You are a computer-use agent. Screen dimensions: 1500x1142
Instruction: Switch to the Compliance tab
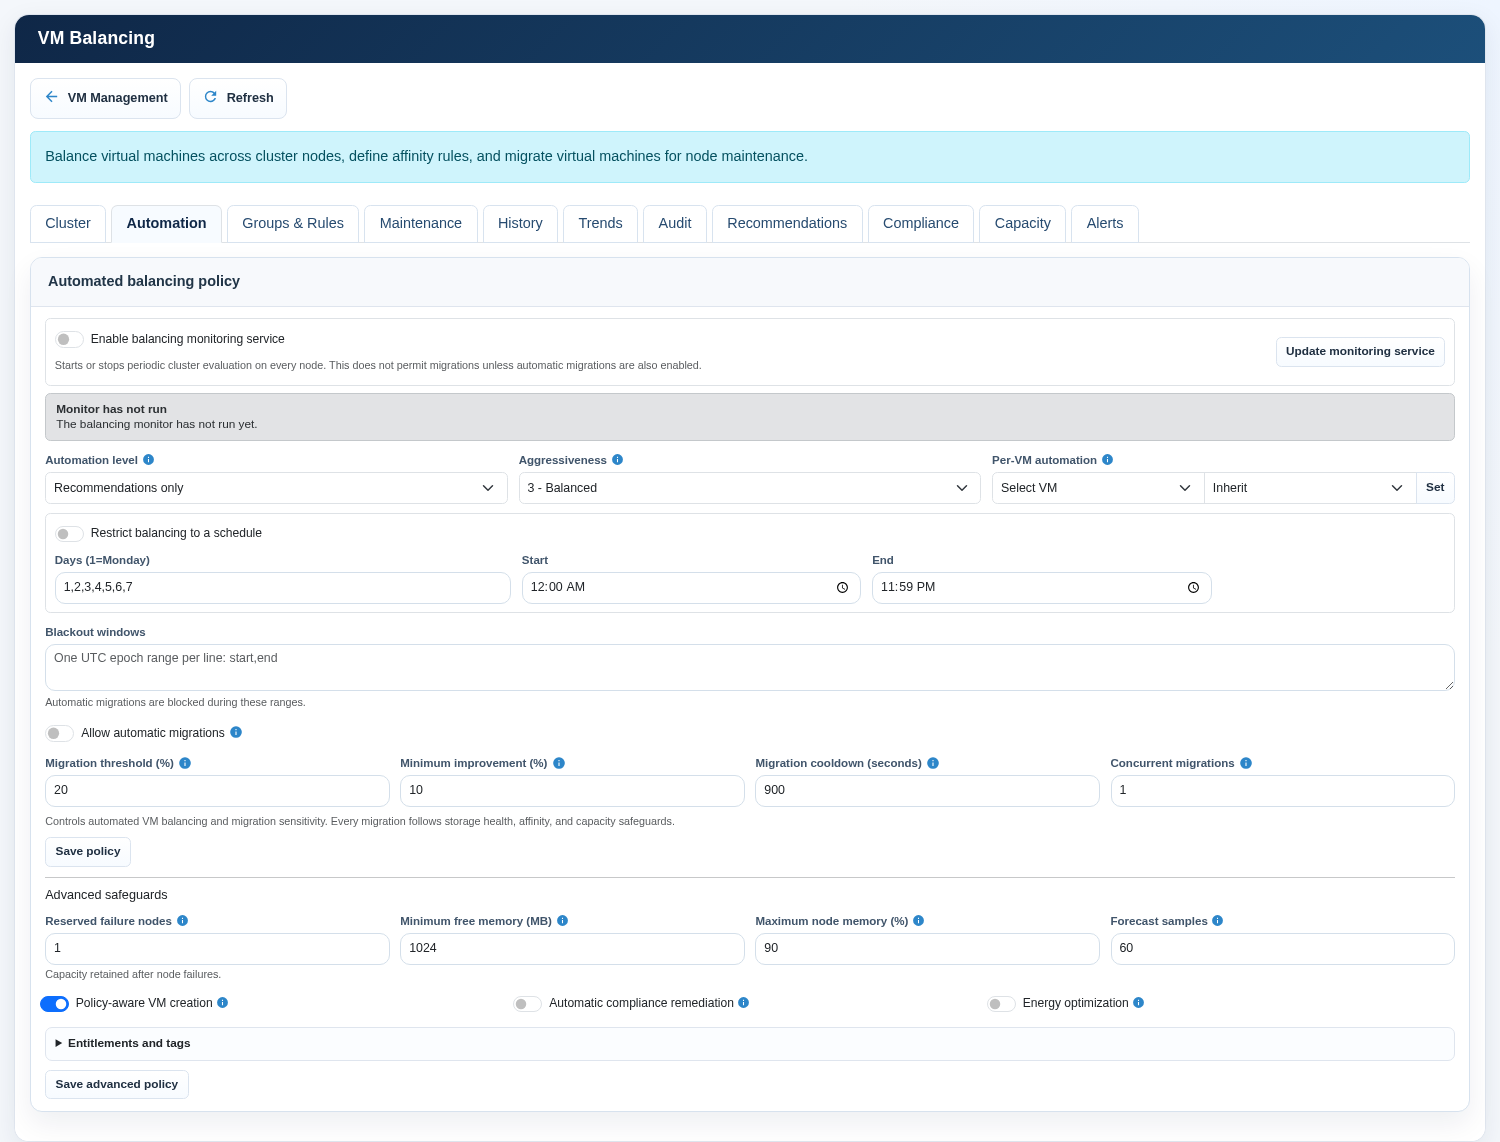click(921, 223)
